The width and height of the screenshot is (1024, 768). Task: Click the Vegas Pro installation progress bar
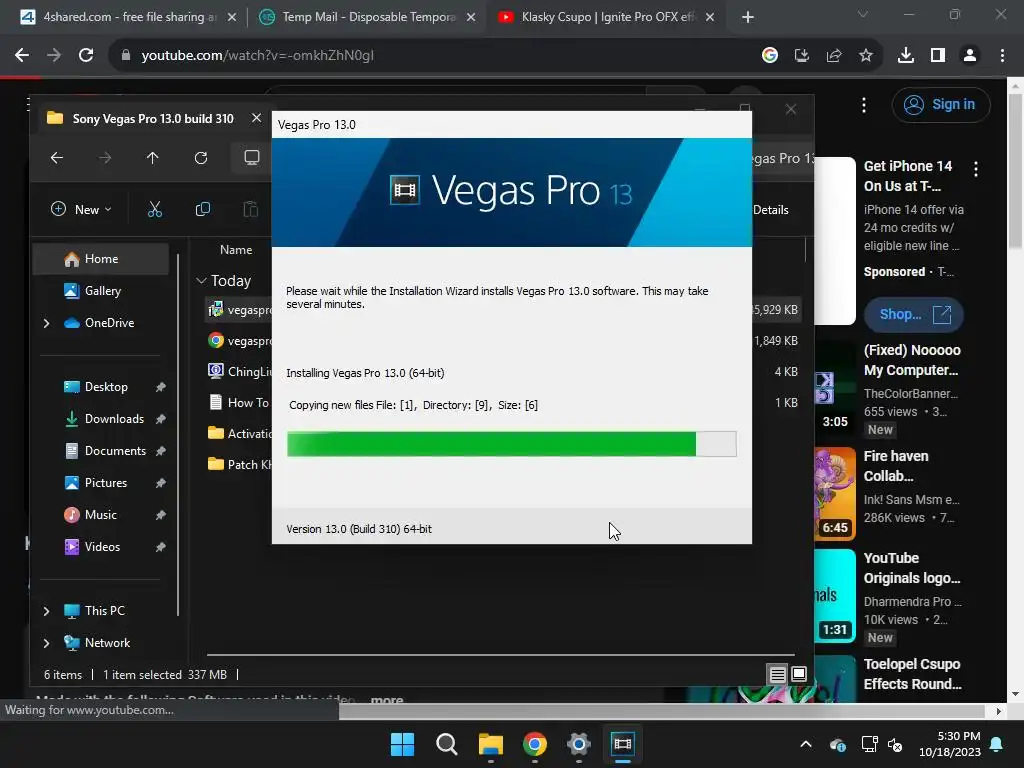[511, 444]
